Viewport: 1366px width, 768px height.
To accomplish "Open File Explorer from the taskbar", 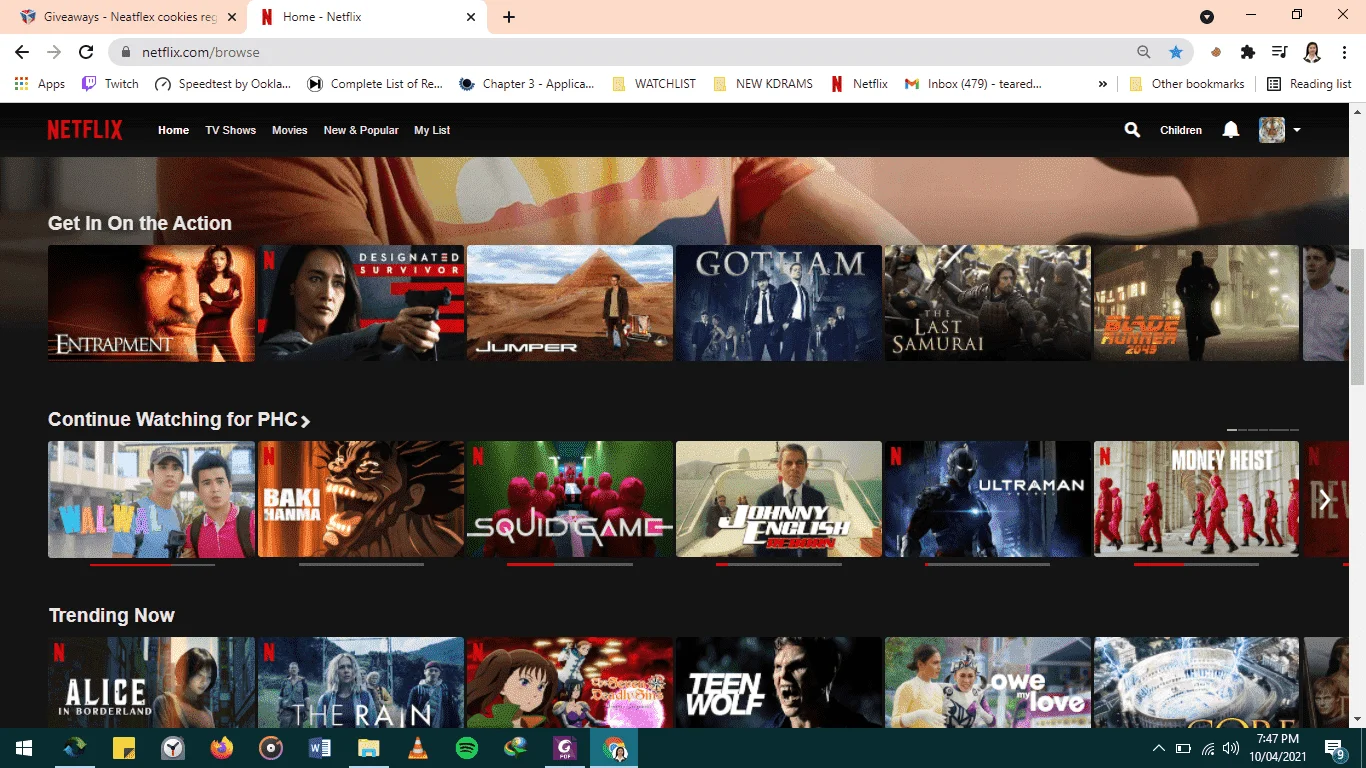I will [369, 748].
